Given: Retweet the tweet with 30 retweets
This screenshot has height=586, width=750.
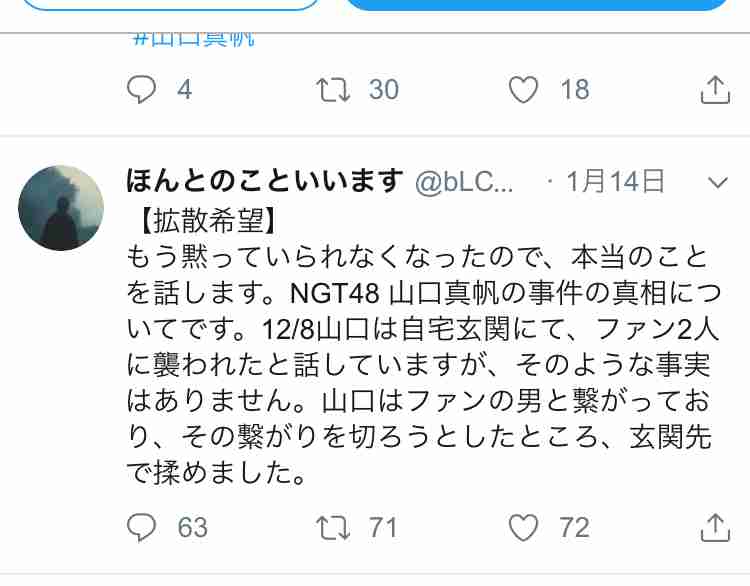Looking at the screenshot, I should pyautogui.click(x=333, y=90).
